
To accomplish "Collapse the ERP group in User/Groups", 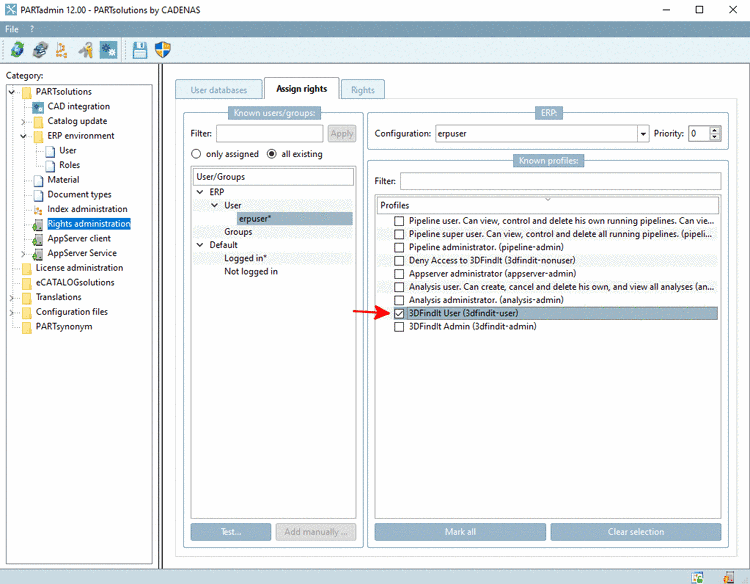I will point(200,192).
